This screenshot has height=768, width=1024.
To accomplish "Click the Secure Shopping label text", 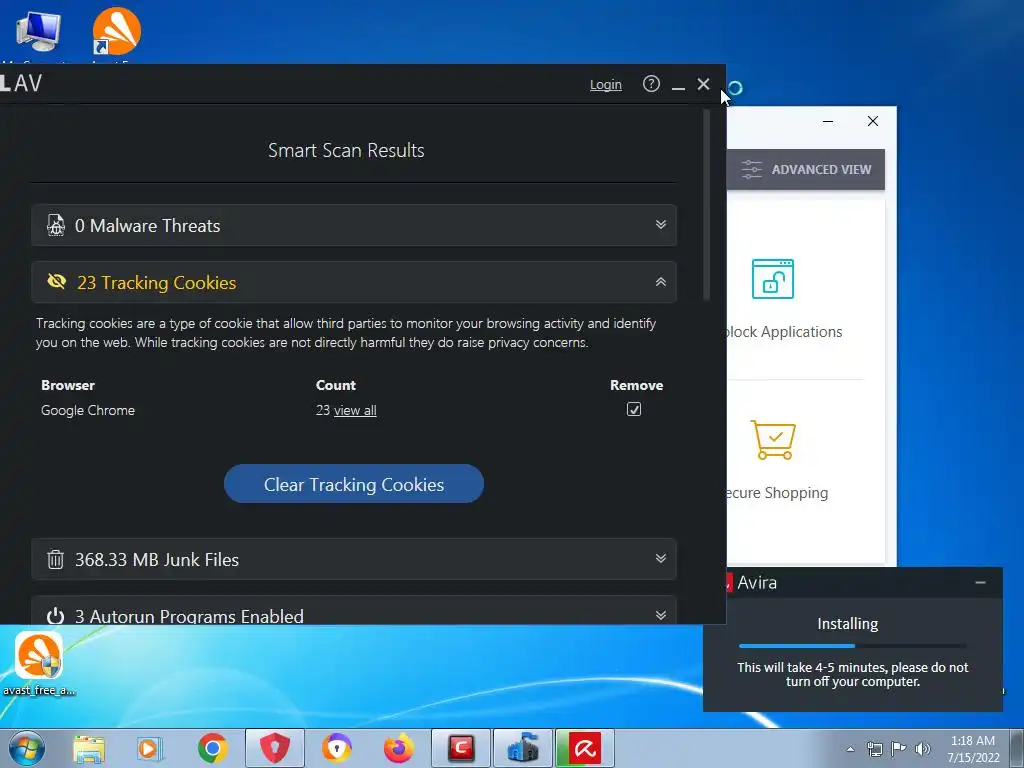I will click(x=777, y=493).
